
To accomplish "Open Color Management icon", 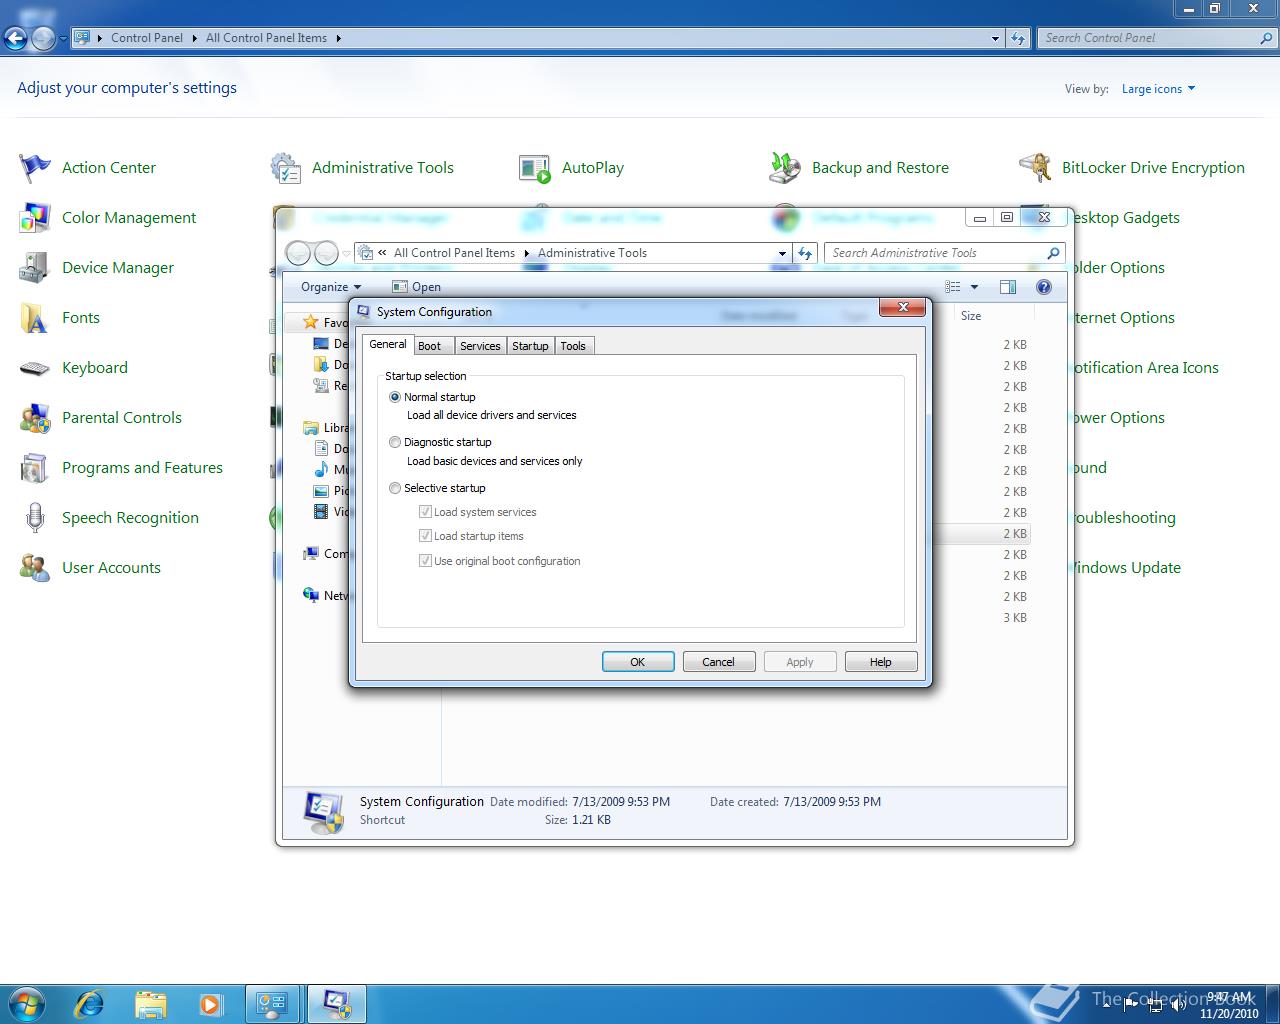I will (35, 217).
